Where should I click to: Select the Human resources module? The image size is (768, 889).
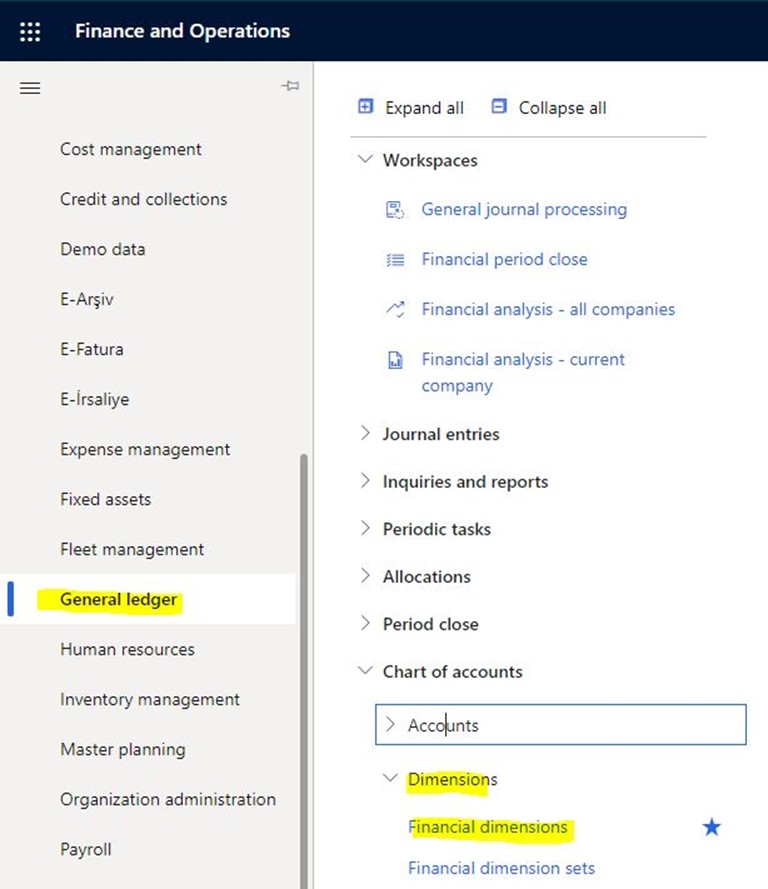(x=127, y=649)
